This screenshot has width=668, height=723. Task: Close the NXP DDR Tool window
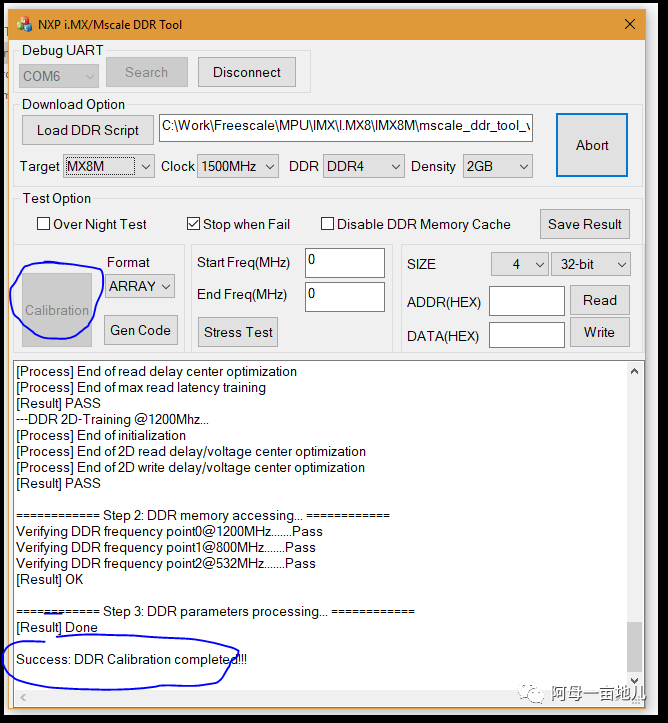(629, 24)
